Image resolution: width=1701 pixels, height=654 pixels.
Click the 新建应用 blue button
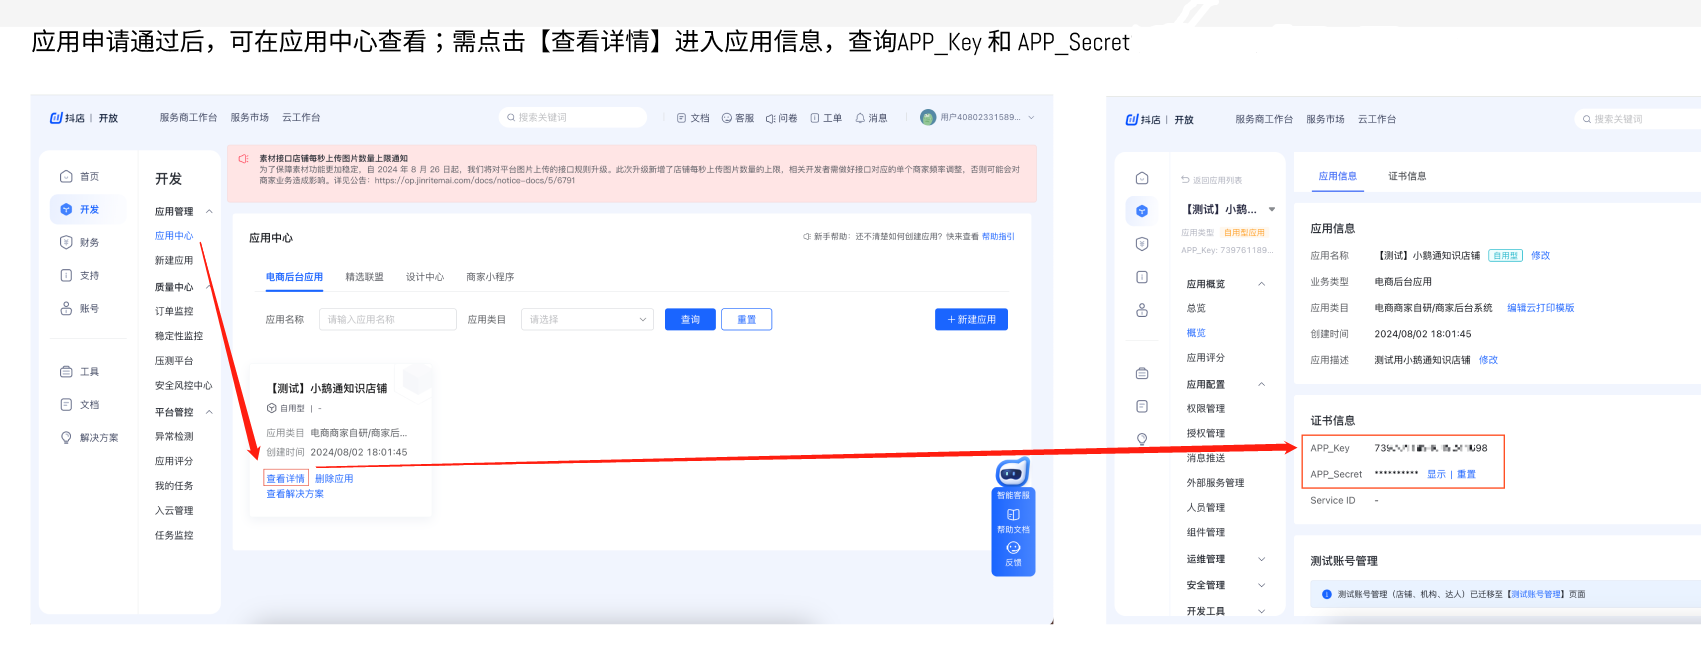971,319
